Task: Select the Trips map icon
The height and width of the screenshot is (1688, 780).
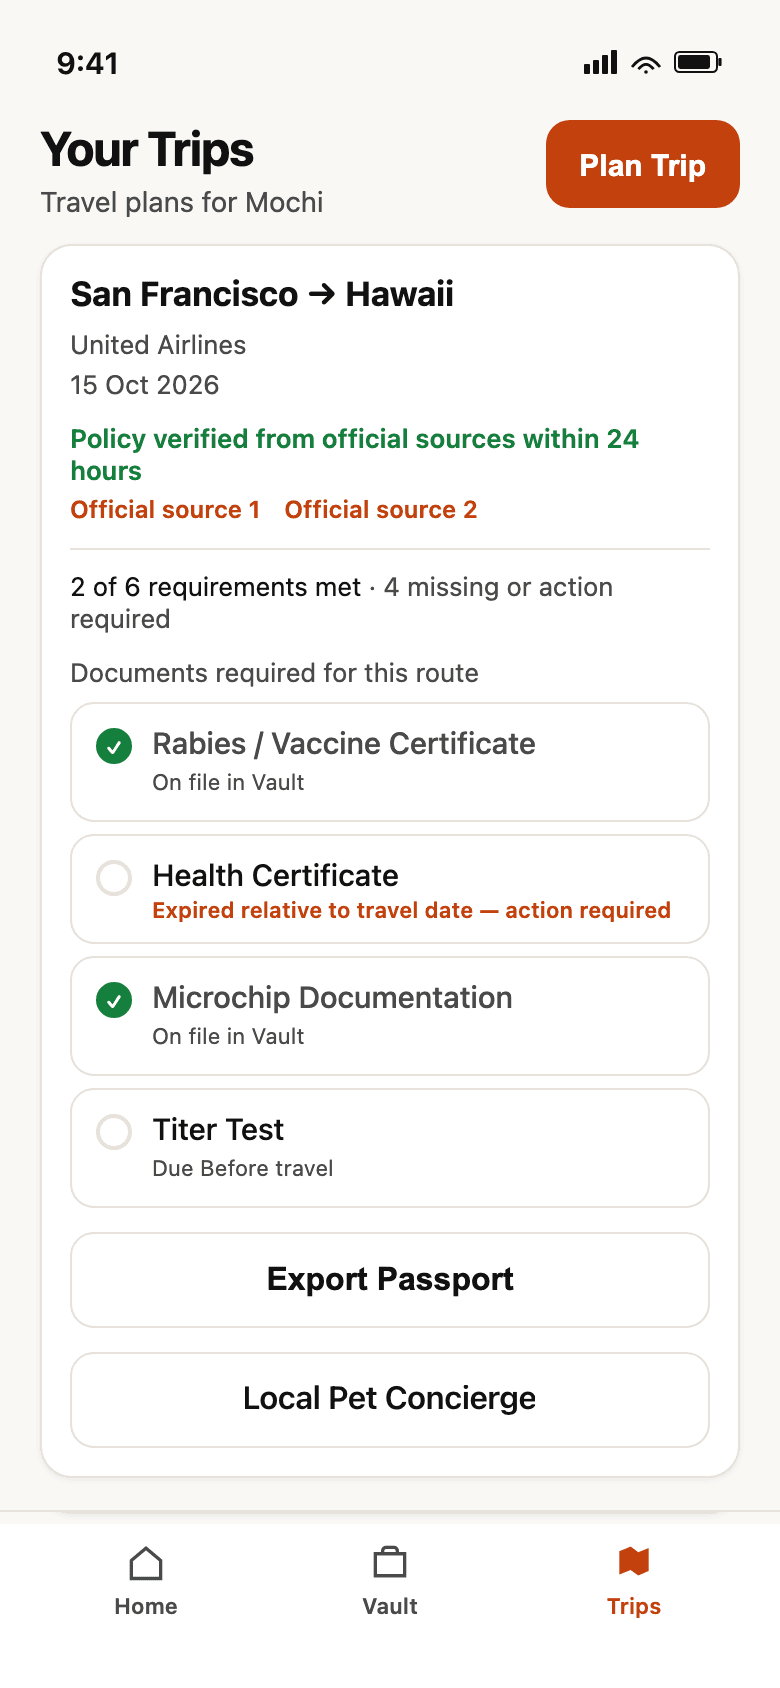Action: 634,1562
